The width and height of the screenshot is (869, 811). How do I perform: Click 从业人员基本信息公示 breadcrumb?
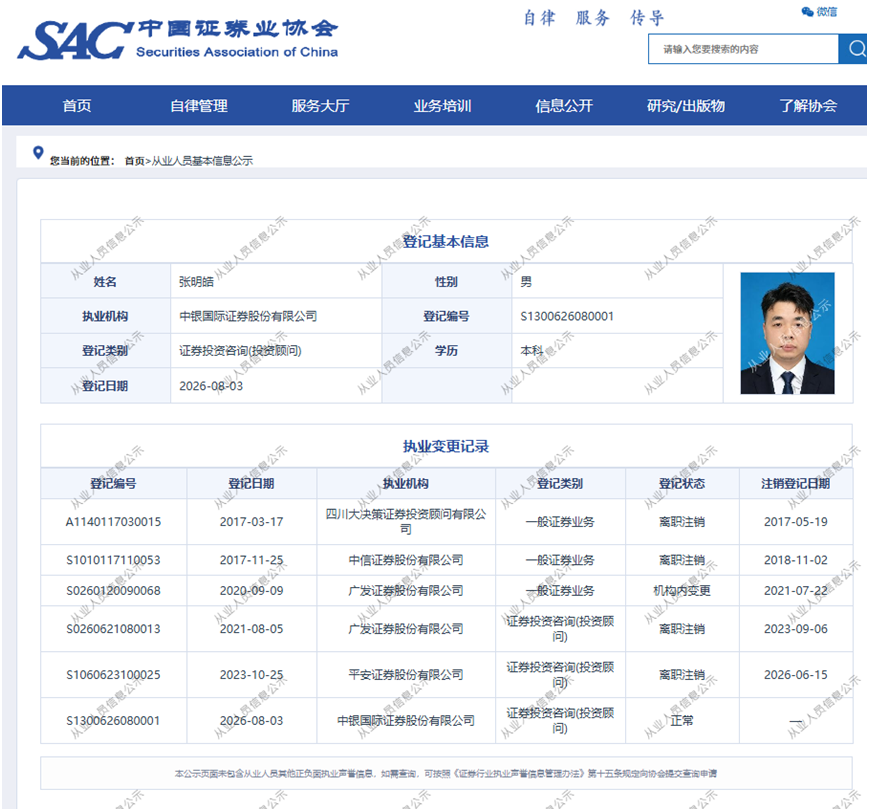coord(202,161)
